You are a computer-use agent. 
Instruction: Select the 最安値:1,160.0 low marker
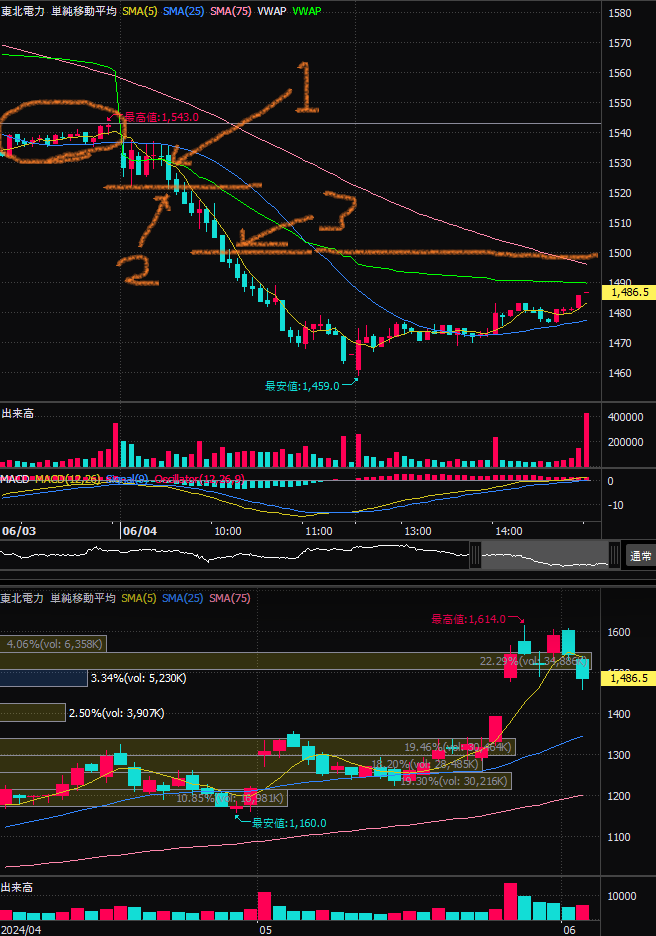289,823
